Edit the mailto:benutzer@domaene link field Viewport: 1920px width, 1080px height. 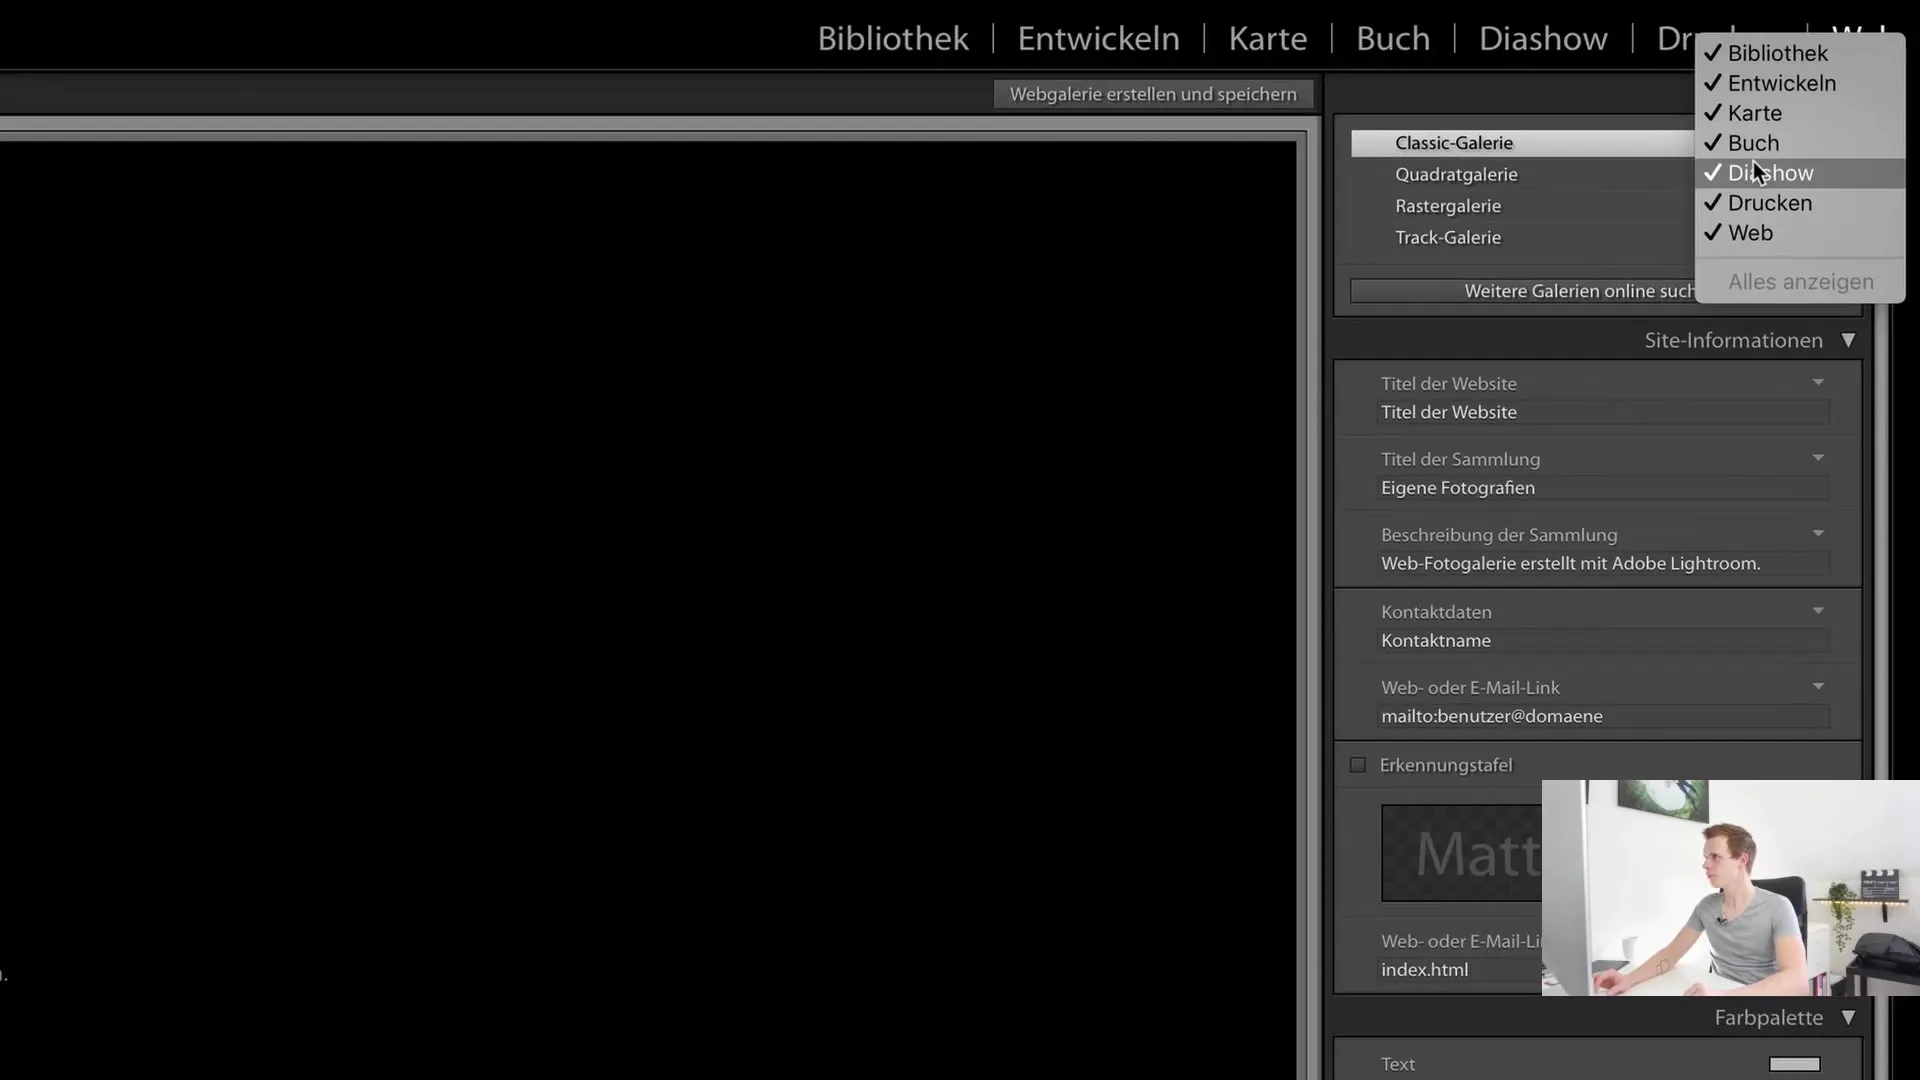(1603, 717)
